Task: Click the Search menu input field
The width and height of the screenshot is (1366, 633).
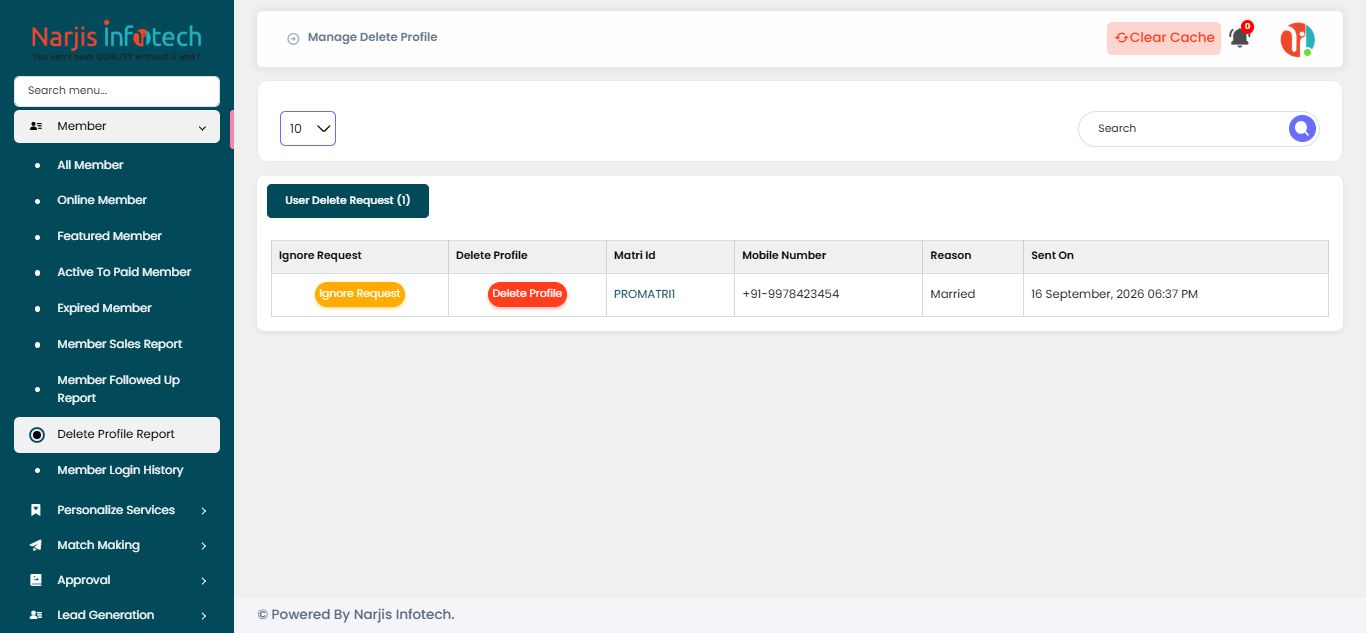Action: pos(117,91)
